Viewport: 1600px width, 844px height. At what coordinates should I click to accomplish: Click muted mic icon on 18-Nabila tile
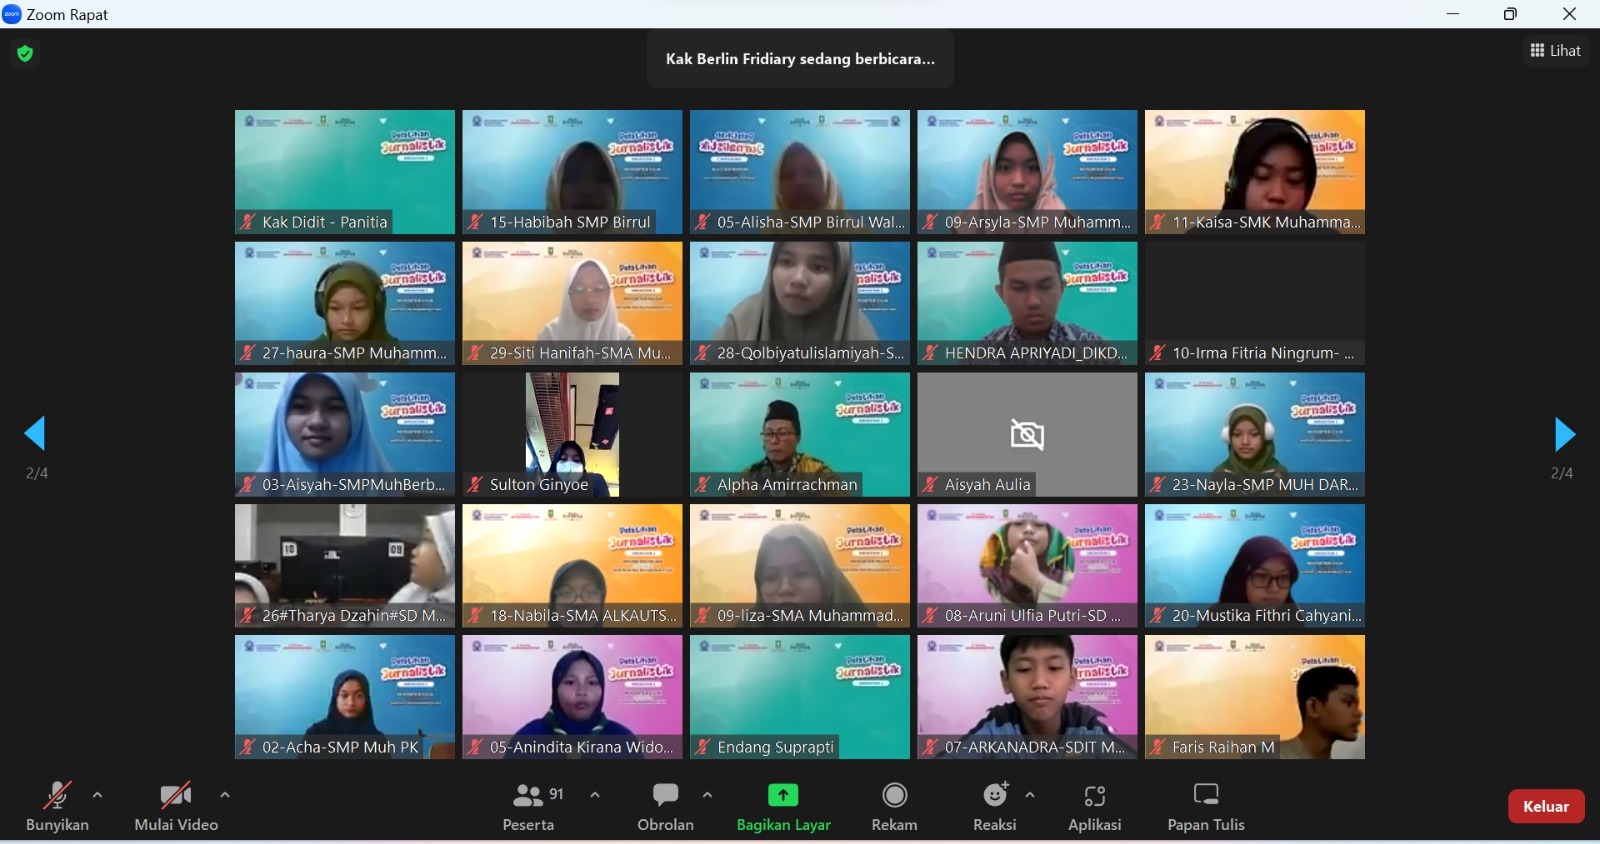[x=476, y=616]
